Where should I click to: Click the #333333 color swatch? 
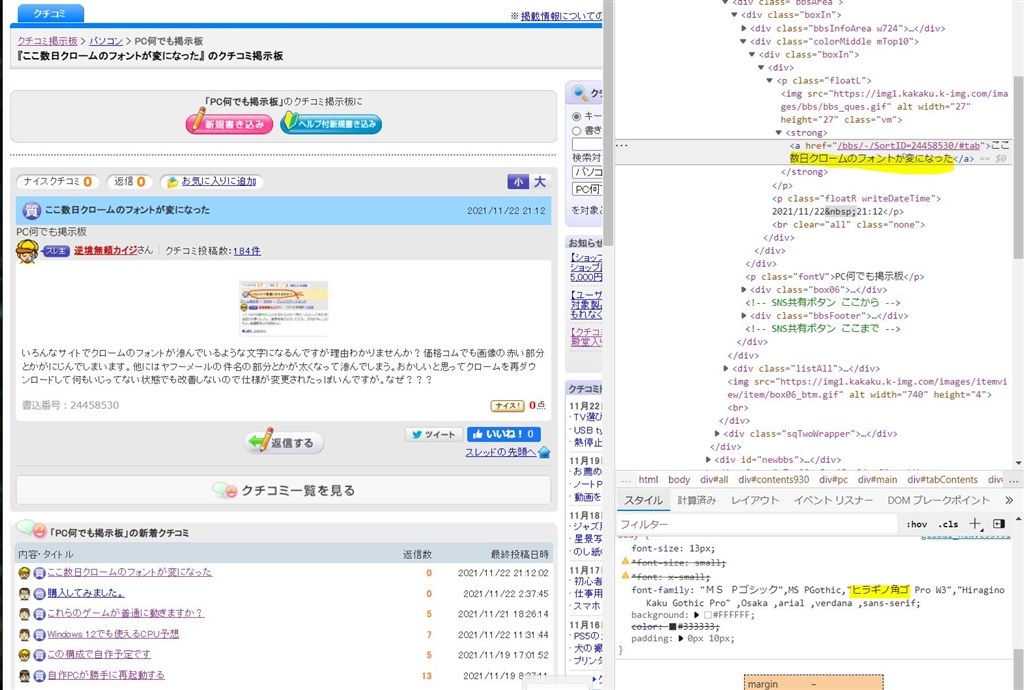(x=673, y=627)
